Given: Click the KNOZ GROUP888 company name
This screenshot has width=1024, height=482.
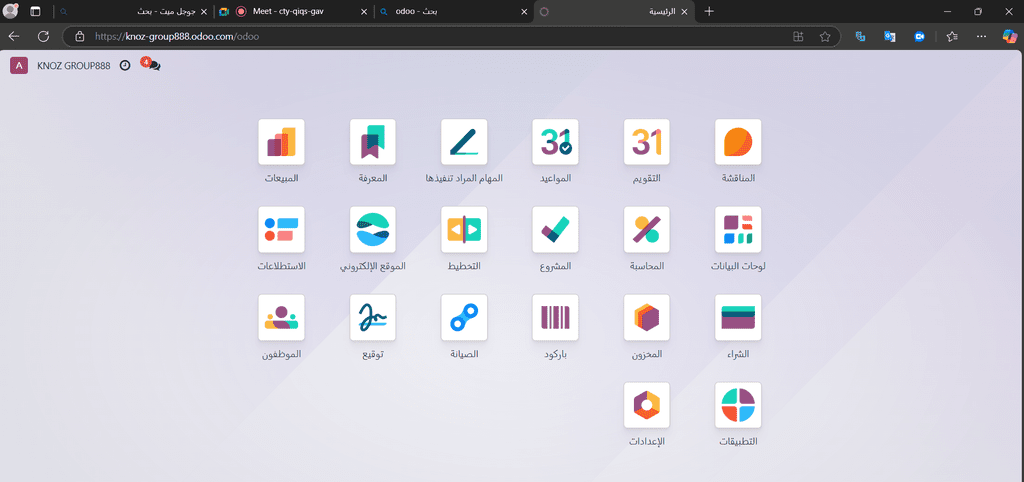Looking at the screenshot, I should [x=74, y=65].
